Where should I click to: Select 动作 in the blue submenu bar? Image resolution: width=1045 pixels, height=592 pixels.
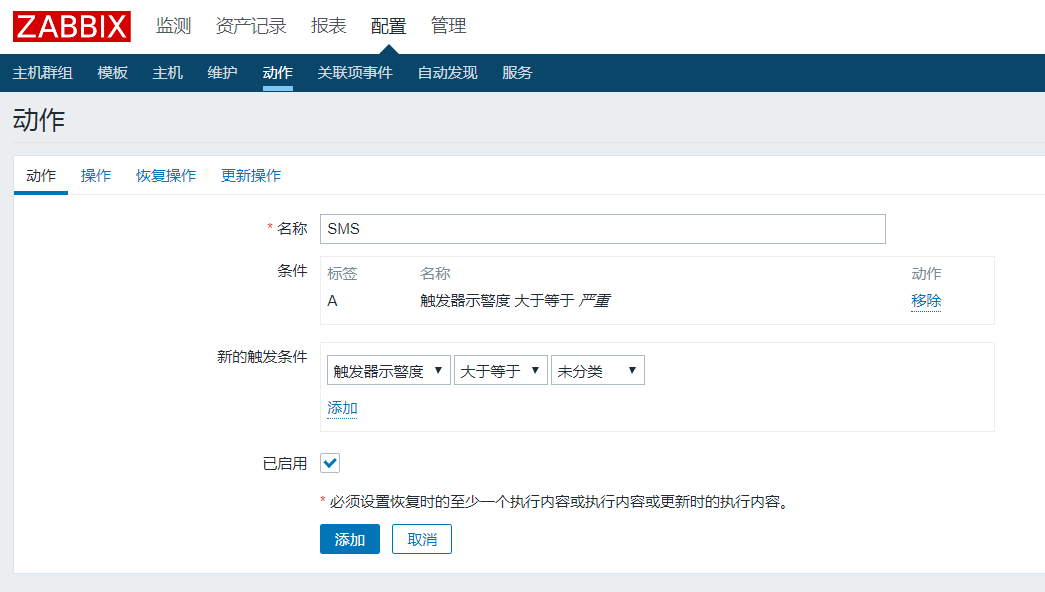click(278, 73)
